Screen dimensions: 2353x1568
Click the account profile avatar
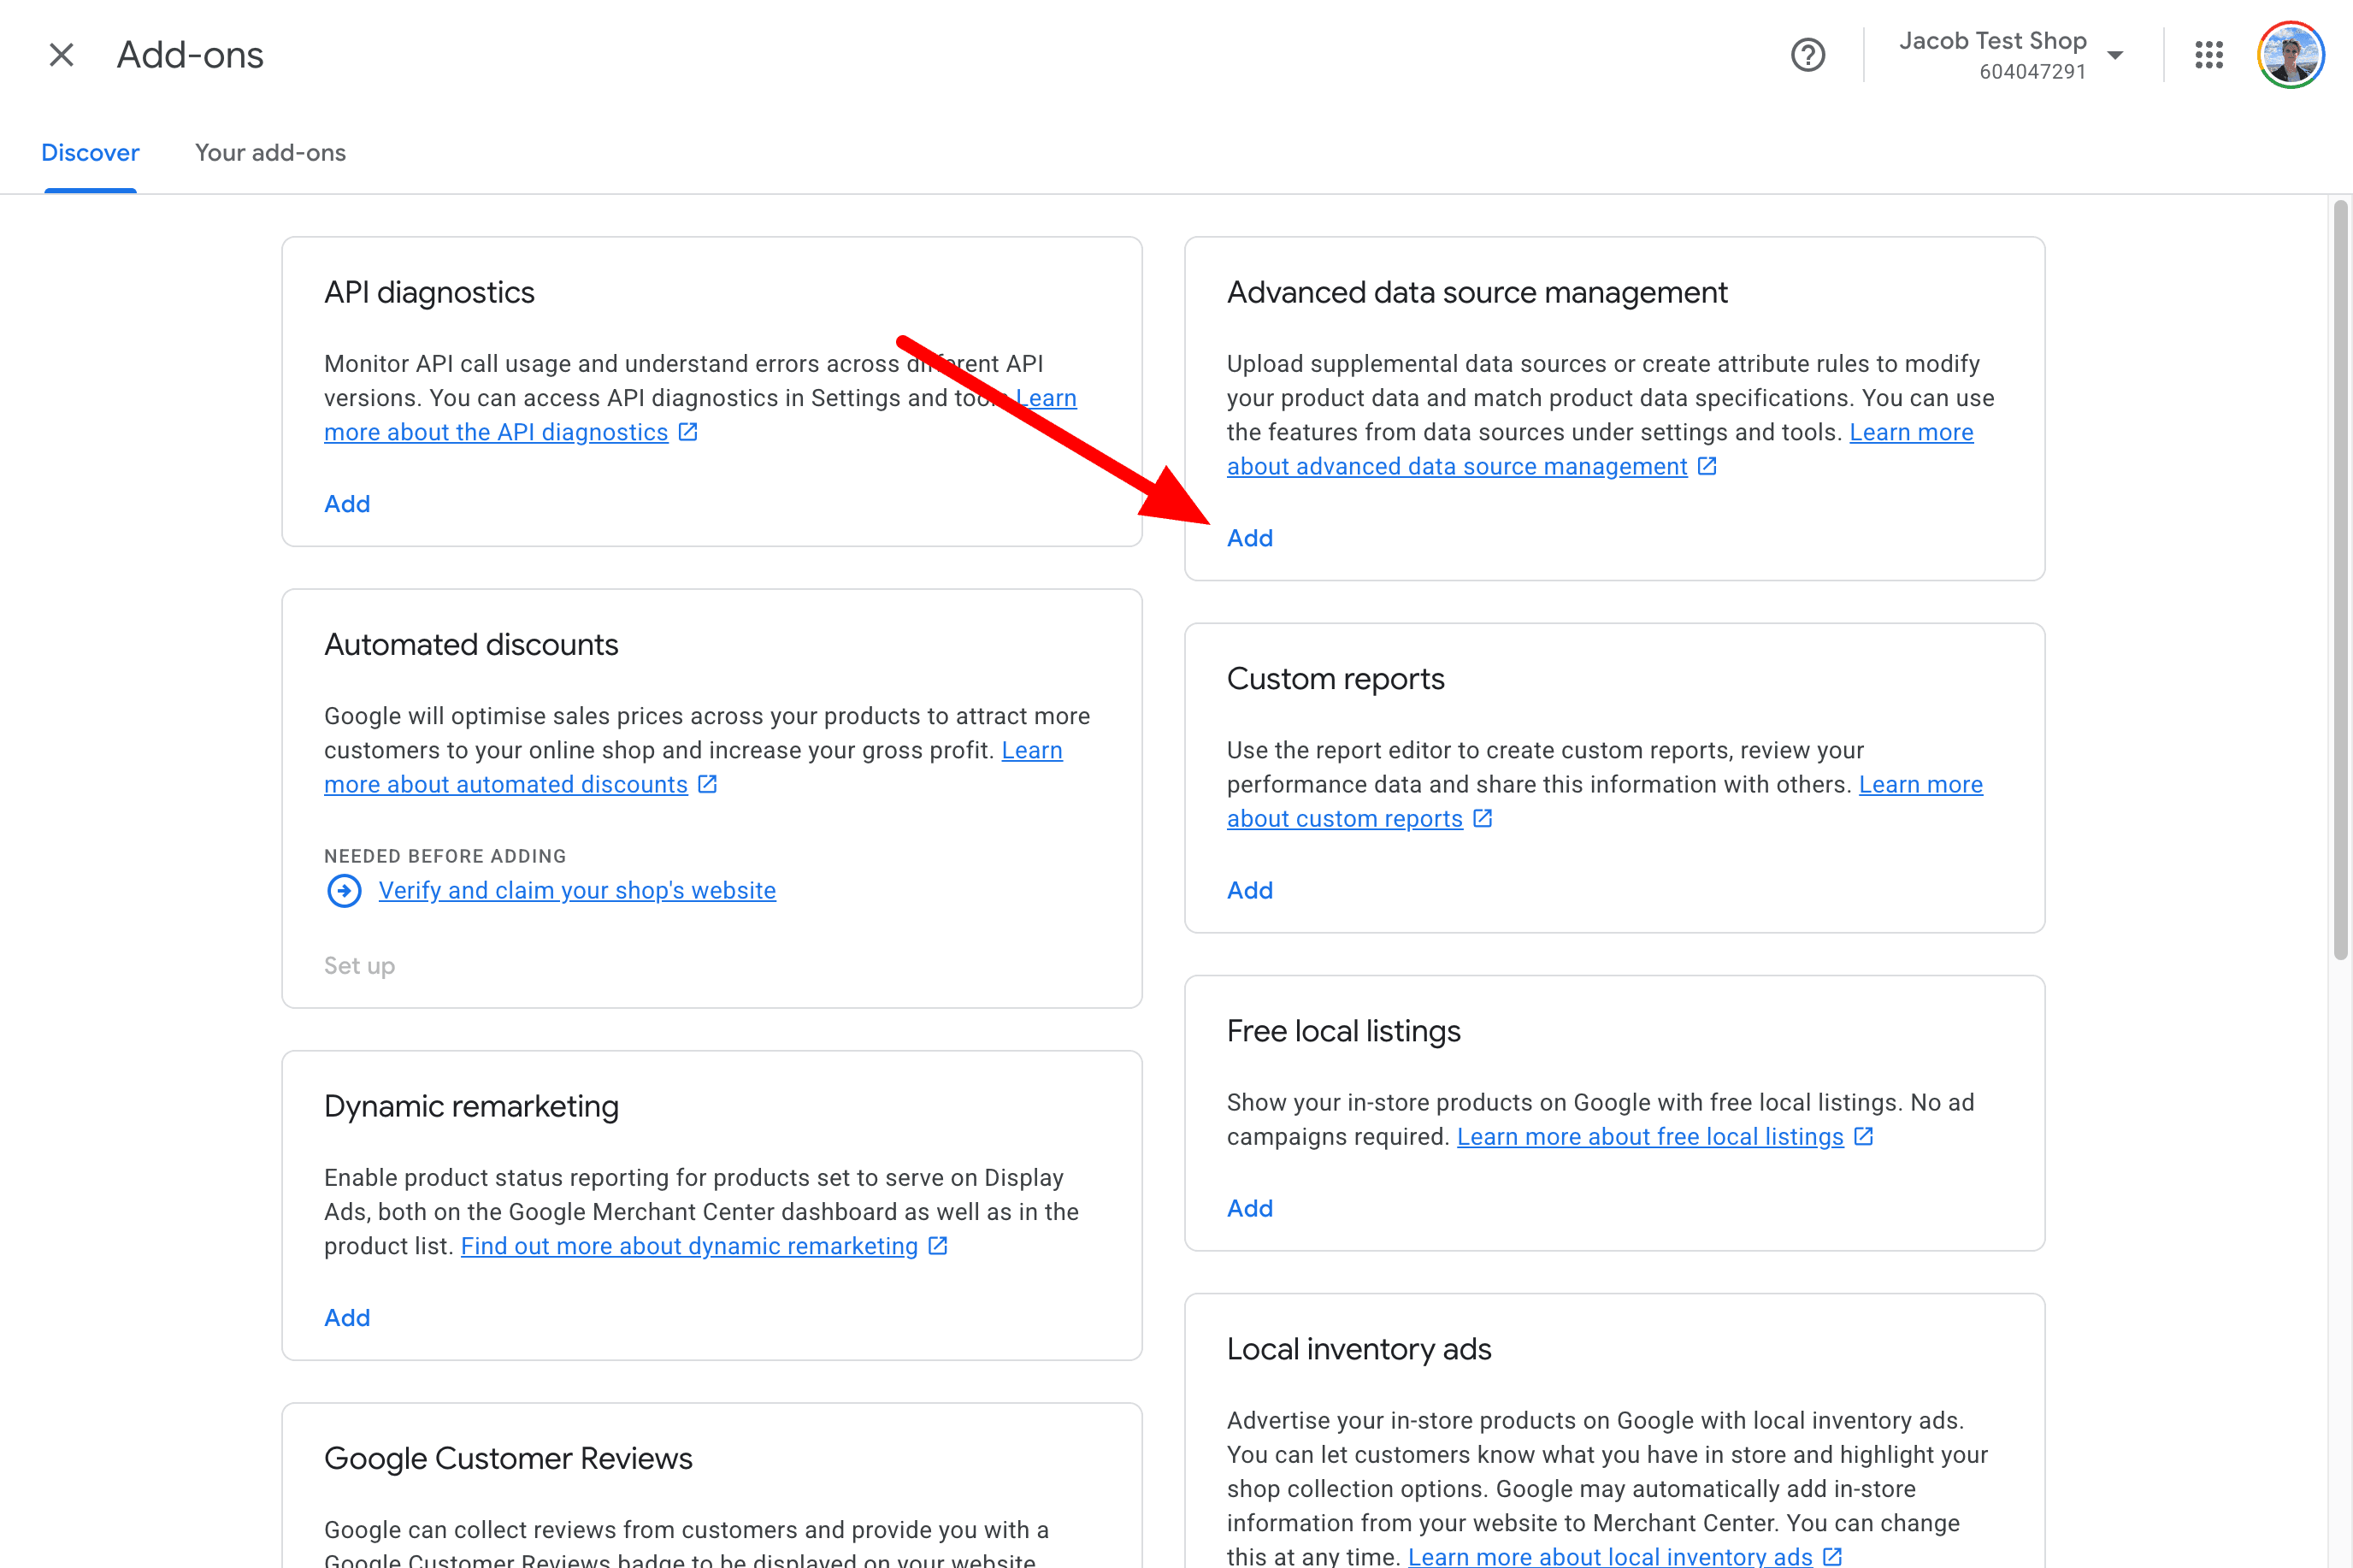click(2290, 55)
